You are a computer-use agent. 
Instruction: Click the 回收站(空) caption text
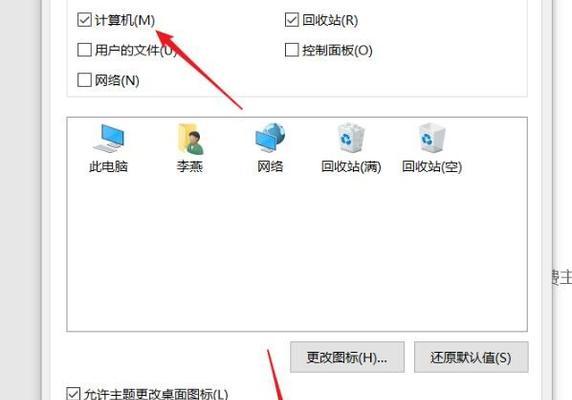[x=432, y=167]
